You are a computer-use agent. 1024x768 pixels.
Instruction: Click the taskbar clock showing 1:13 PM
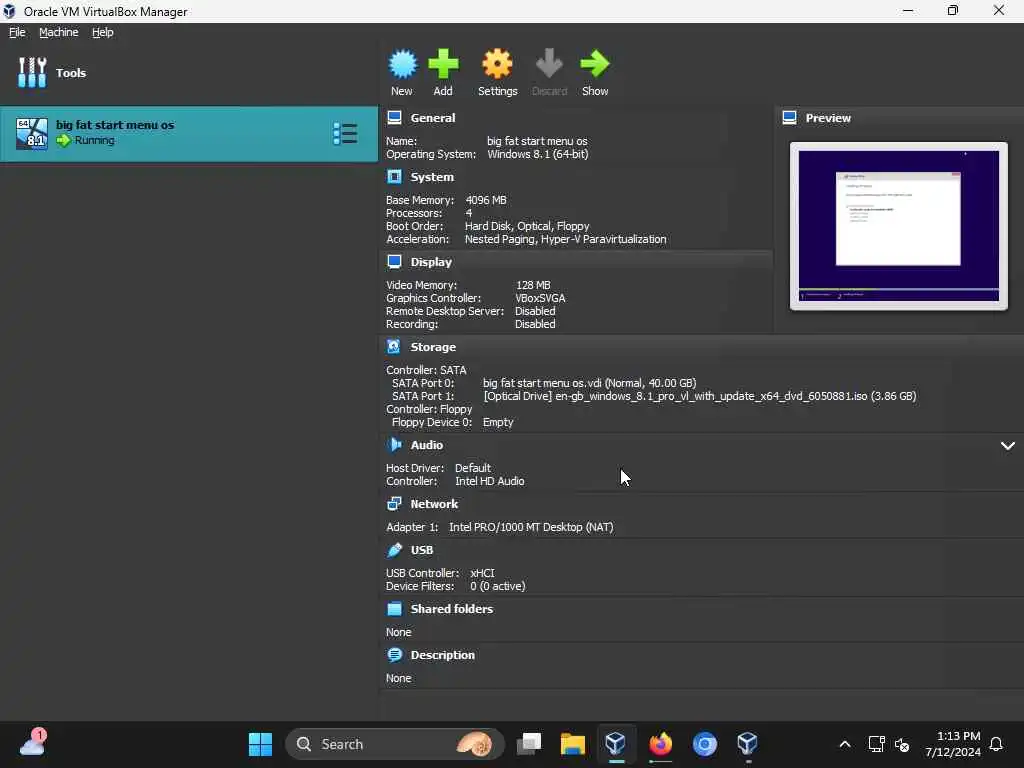[x=953, y=744]
